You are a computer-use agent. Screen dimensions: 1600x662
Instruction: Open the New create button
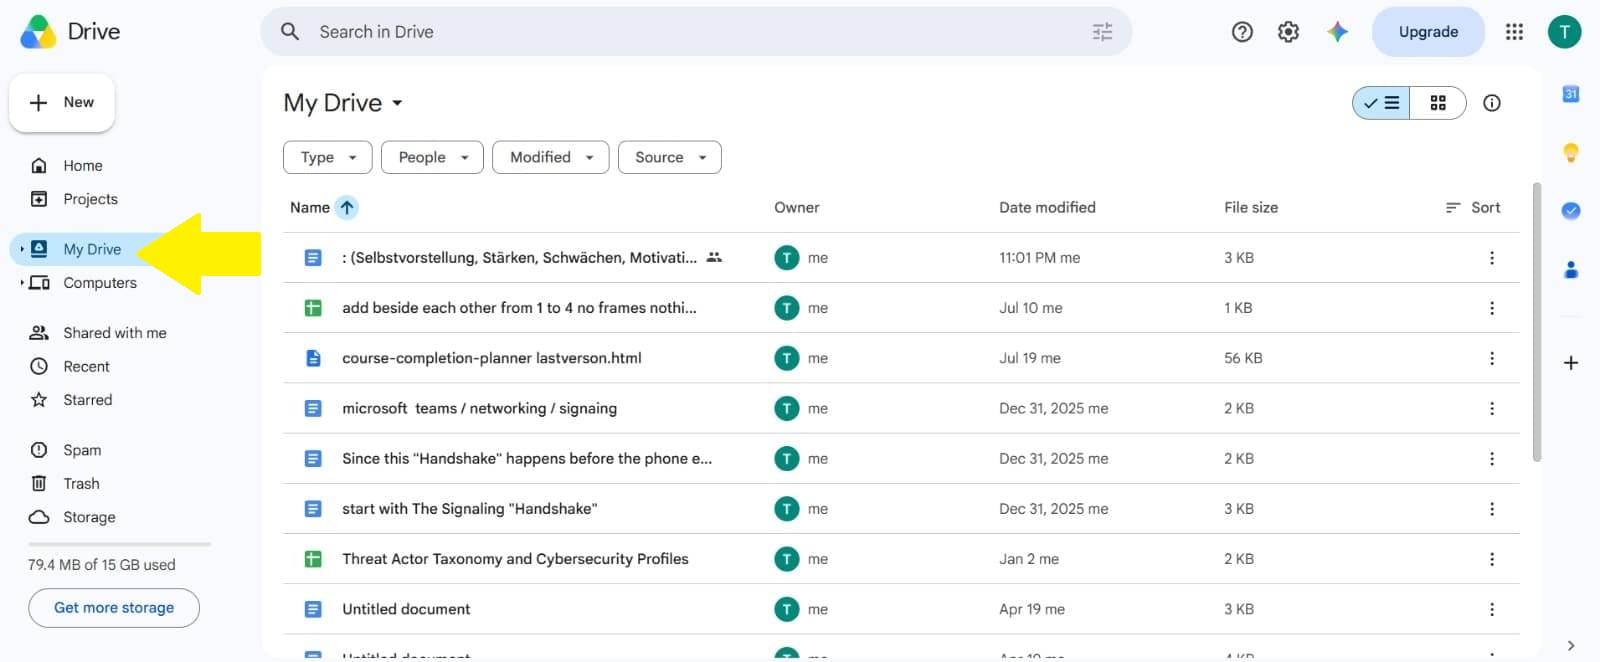[x=62, y=102]
